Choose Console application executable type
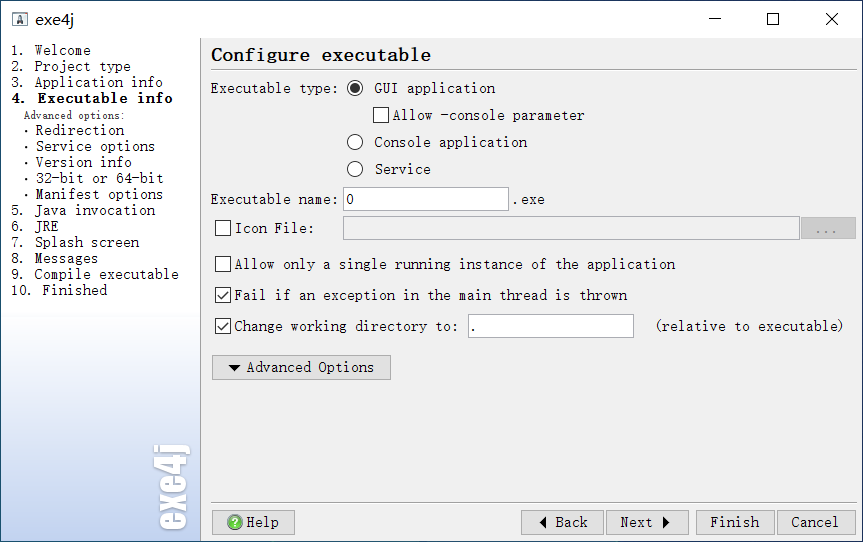Viewport: 863px width, 542px height. pyautogui.click(x=355, y=142)
